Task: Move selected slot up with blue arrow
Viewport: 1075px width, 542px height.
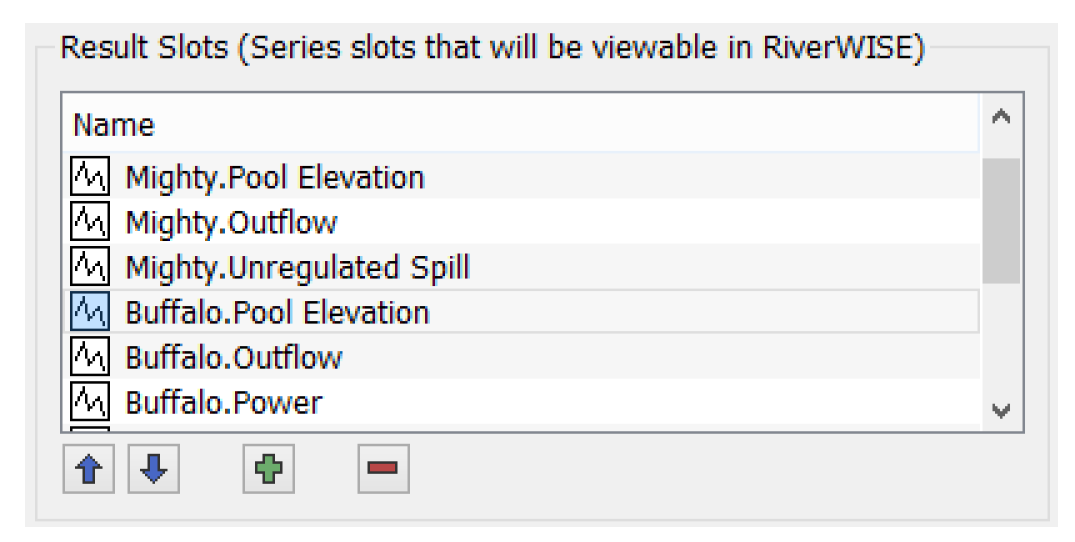Action: click(x=89, y=470)
